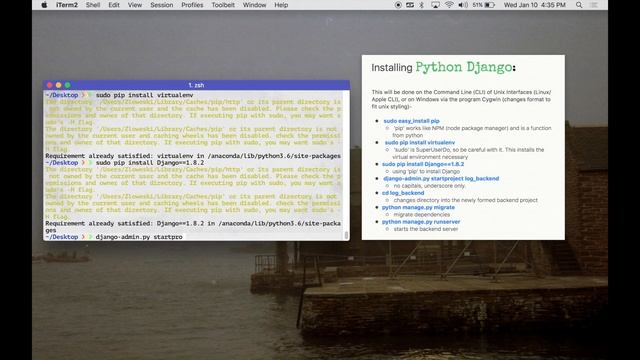Open the AirPlay display menu icon
Image resolution: width=640 pixels, height=360 pixels.
(x=436, y=5)
